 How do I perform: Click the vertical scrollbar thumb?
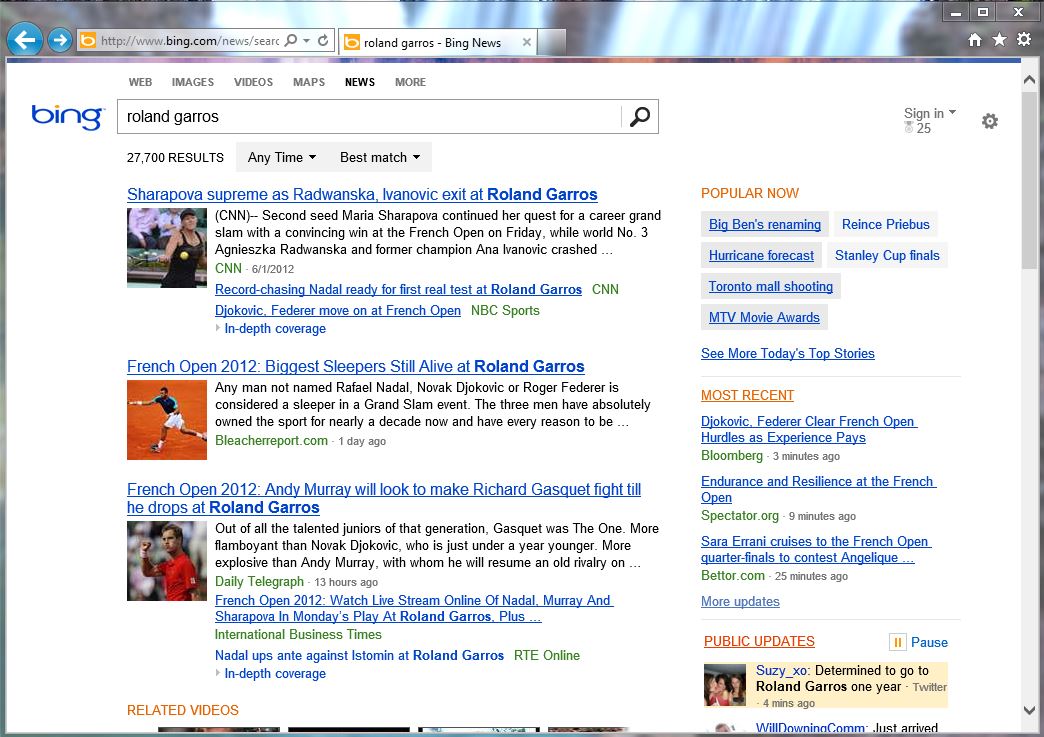(1029, 180)
